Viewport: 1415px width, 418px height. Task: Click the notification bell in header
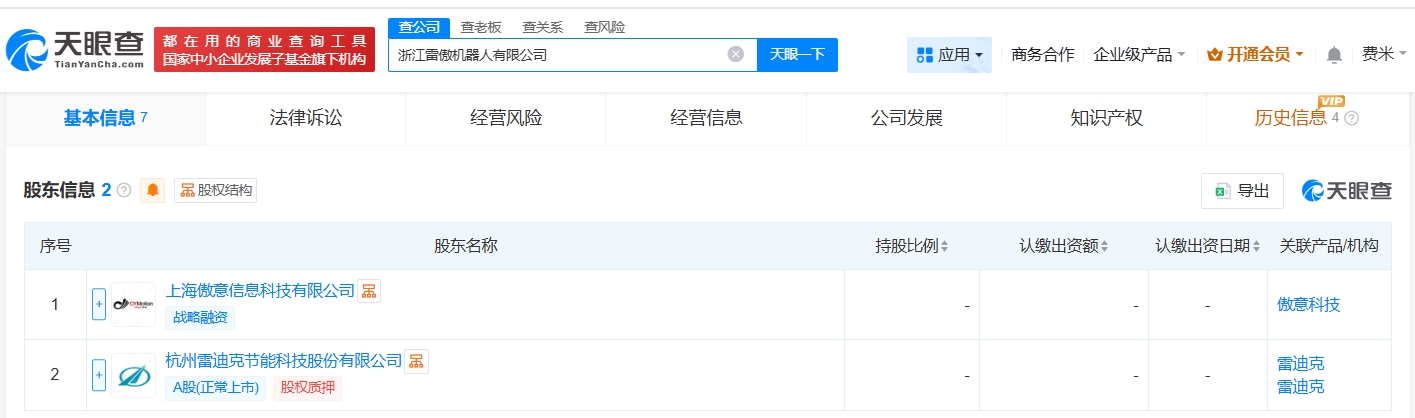pyautogui.click(x=1334, y=55)
